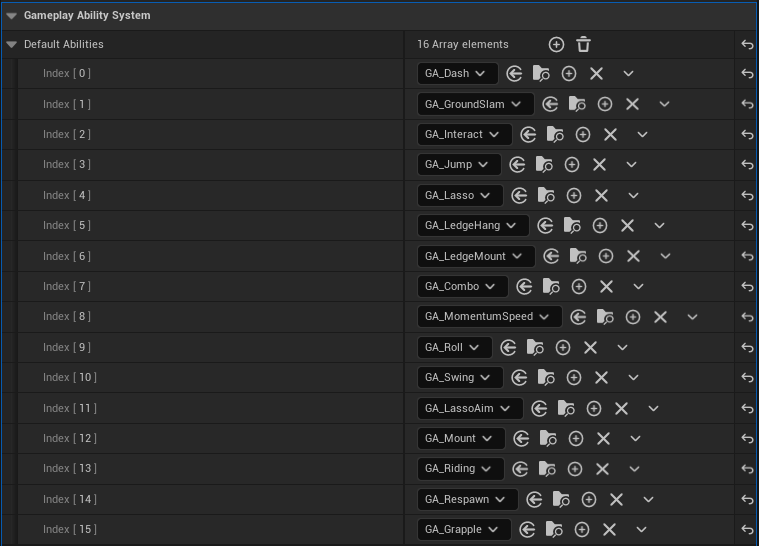
Task: Collapse the Gameplay Ability System section
Action: click(x=12, y=16)
